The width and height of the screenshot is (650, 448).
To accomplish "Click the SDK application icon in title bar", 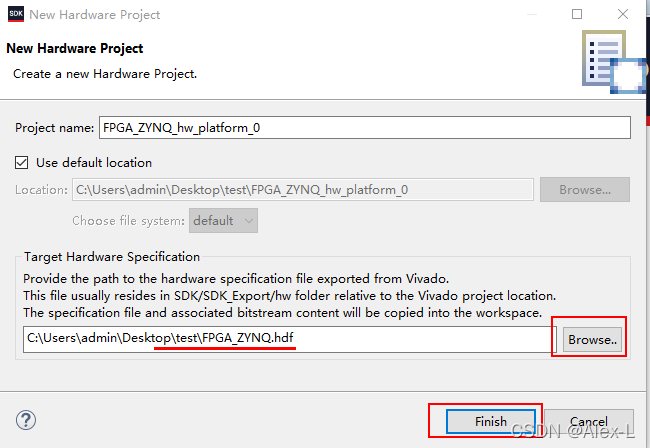I will point(16,14).
